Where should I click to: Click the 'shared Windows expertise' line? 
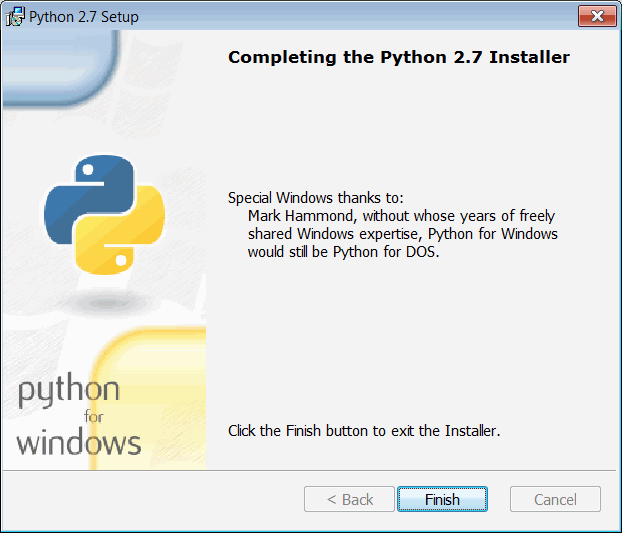[x=403, y=234]
